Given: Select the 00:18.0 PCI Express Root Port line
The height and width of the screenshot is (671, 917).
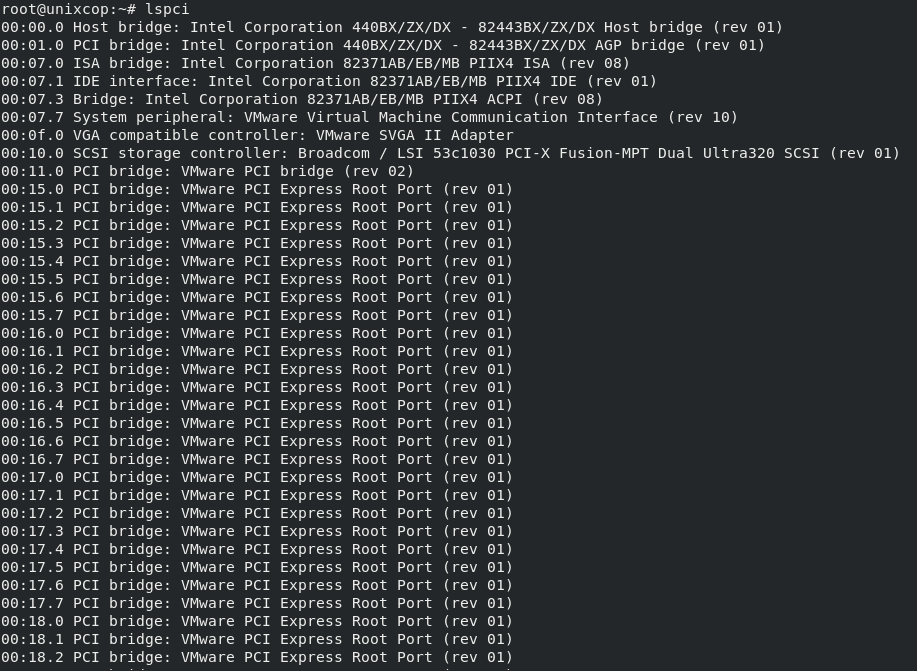Looking at the screenshot, I should point(257,621).
